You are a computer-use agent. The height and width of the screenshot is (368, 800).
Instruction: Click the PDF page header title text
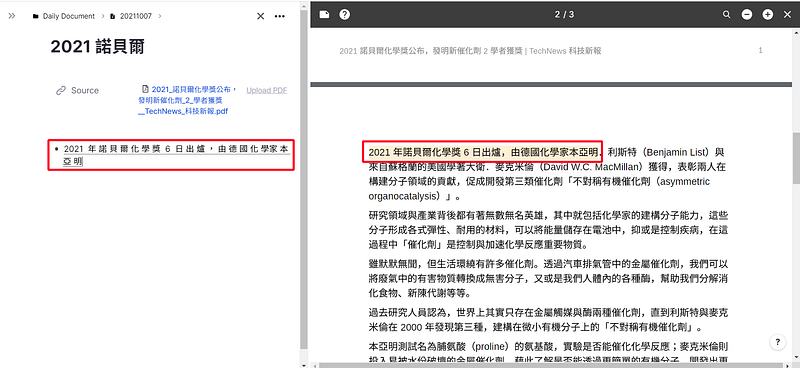point(470,51)
